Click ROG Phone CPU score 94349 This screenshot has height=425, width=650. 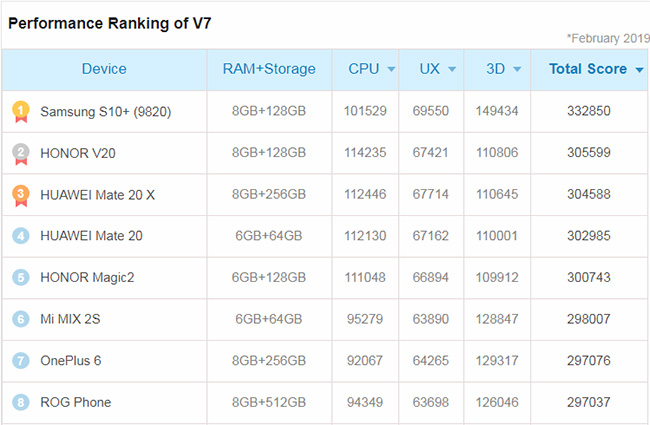point(365,402)
